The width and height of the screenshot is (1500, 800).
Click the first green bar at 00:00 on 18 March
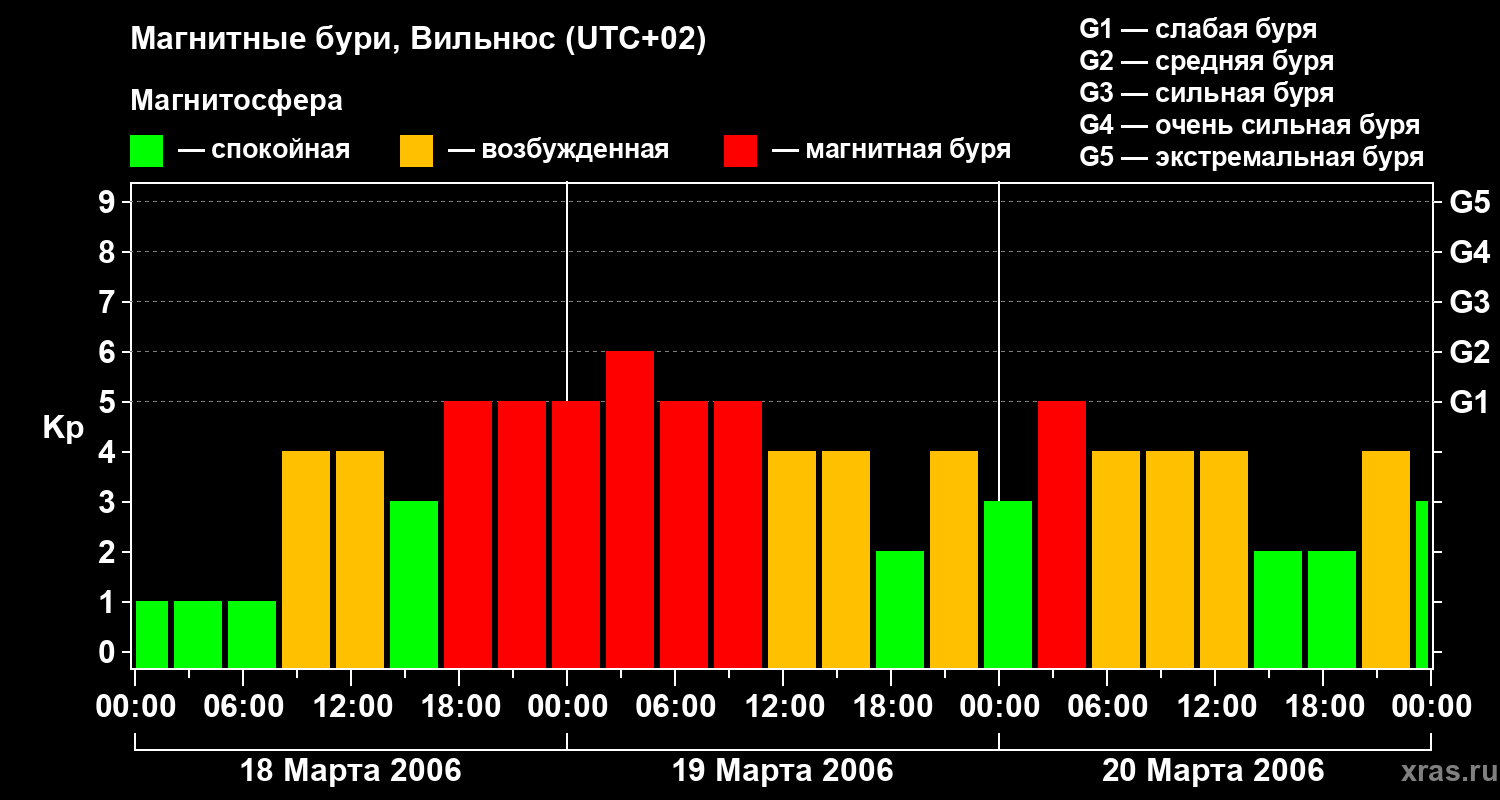[x=152, y=635]
